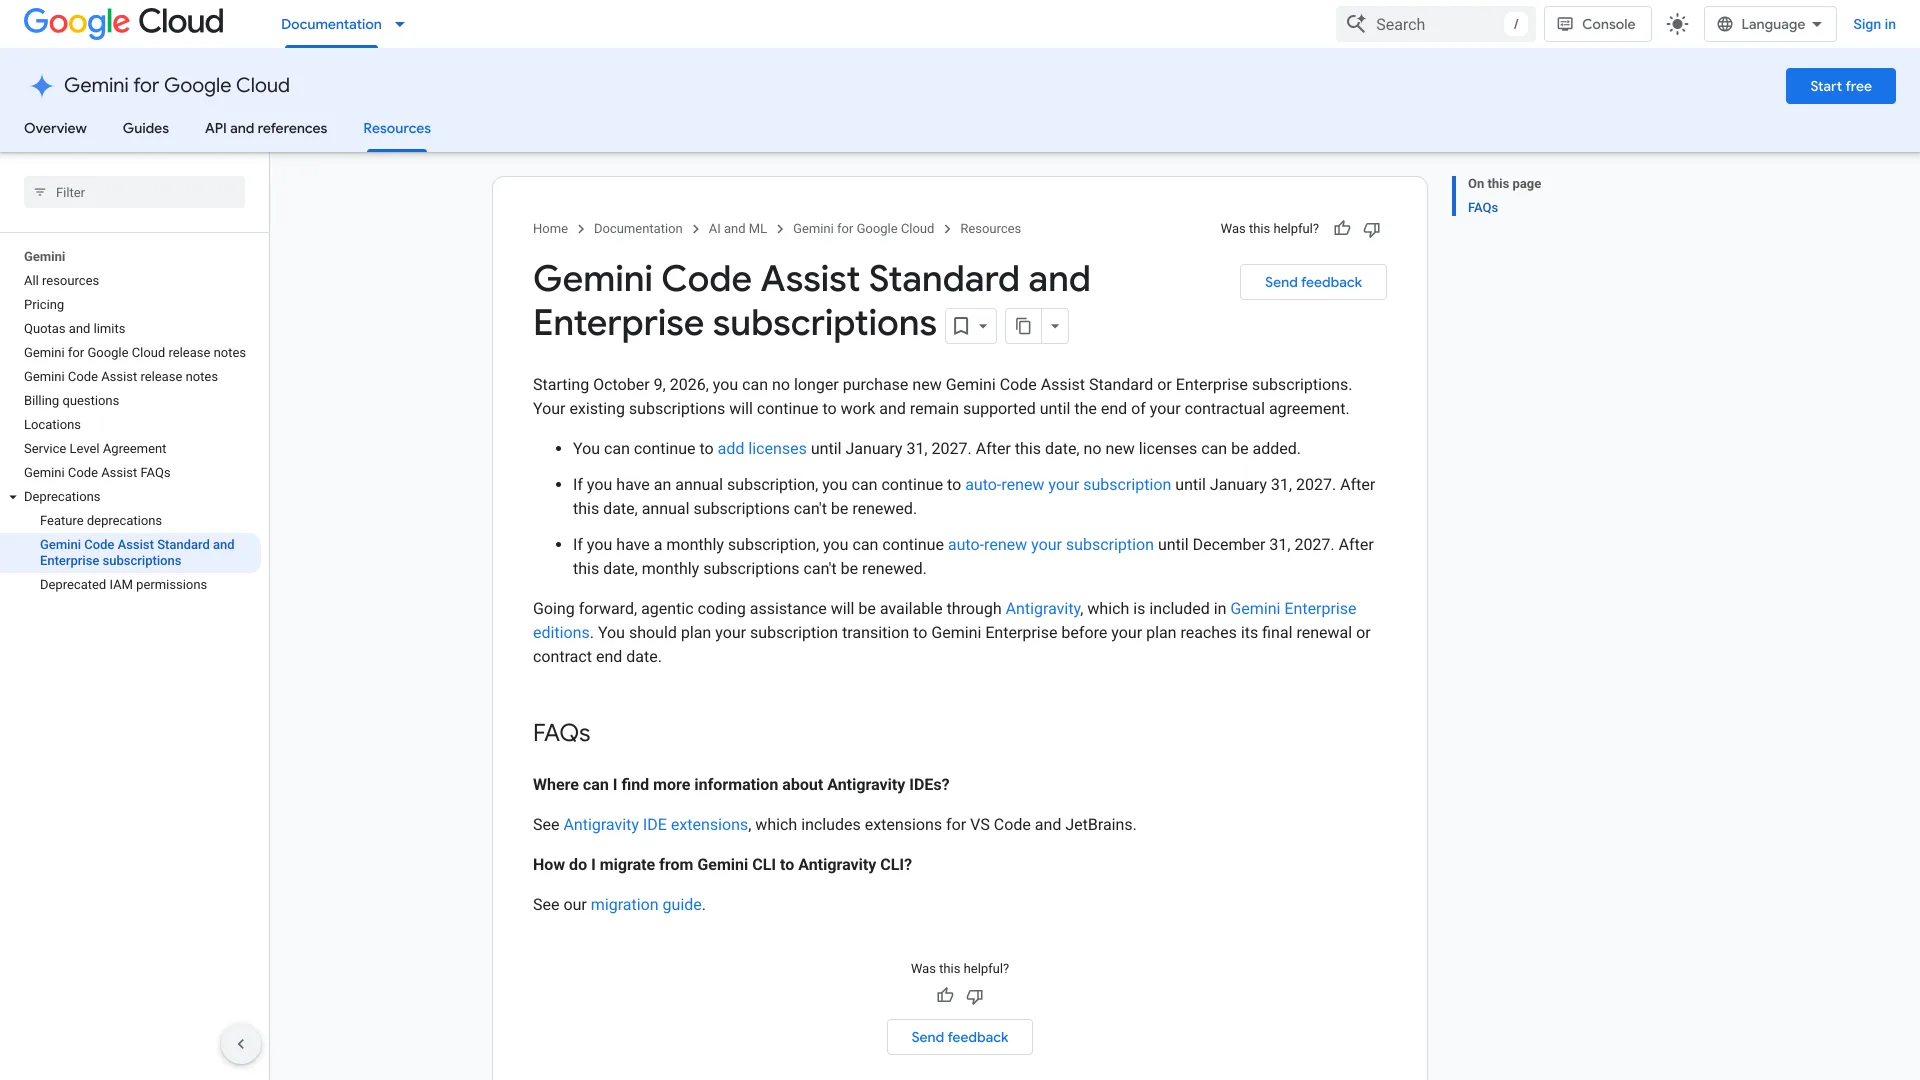This screenshot has height=1080, width=1920.
Task: Select the Resources tab
Action: point(397,128)
